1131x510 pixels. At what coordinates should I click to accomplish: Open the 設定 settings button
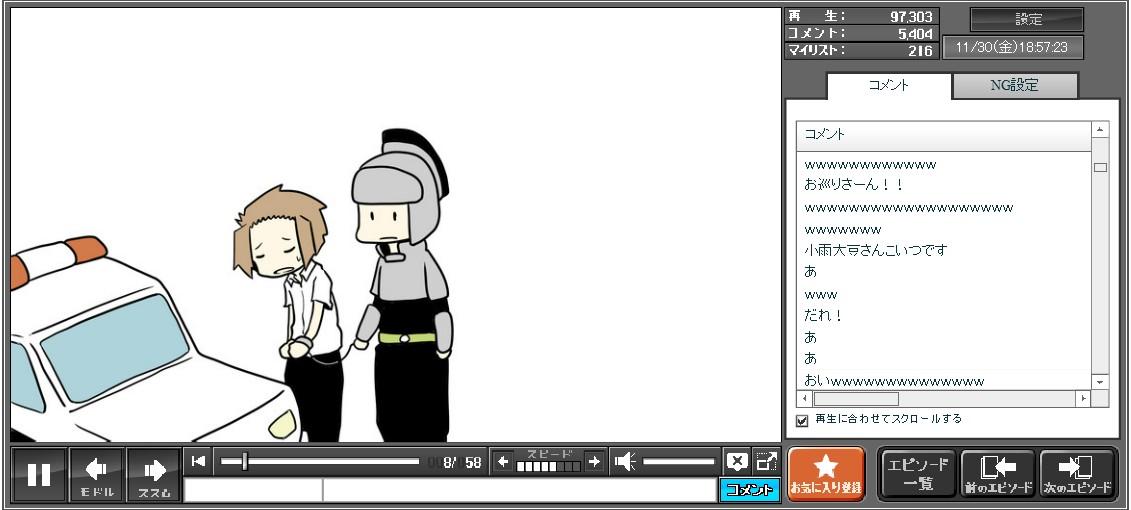pyautogui.click(x=1027, y=19)
